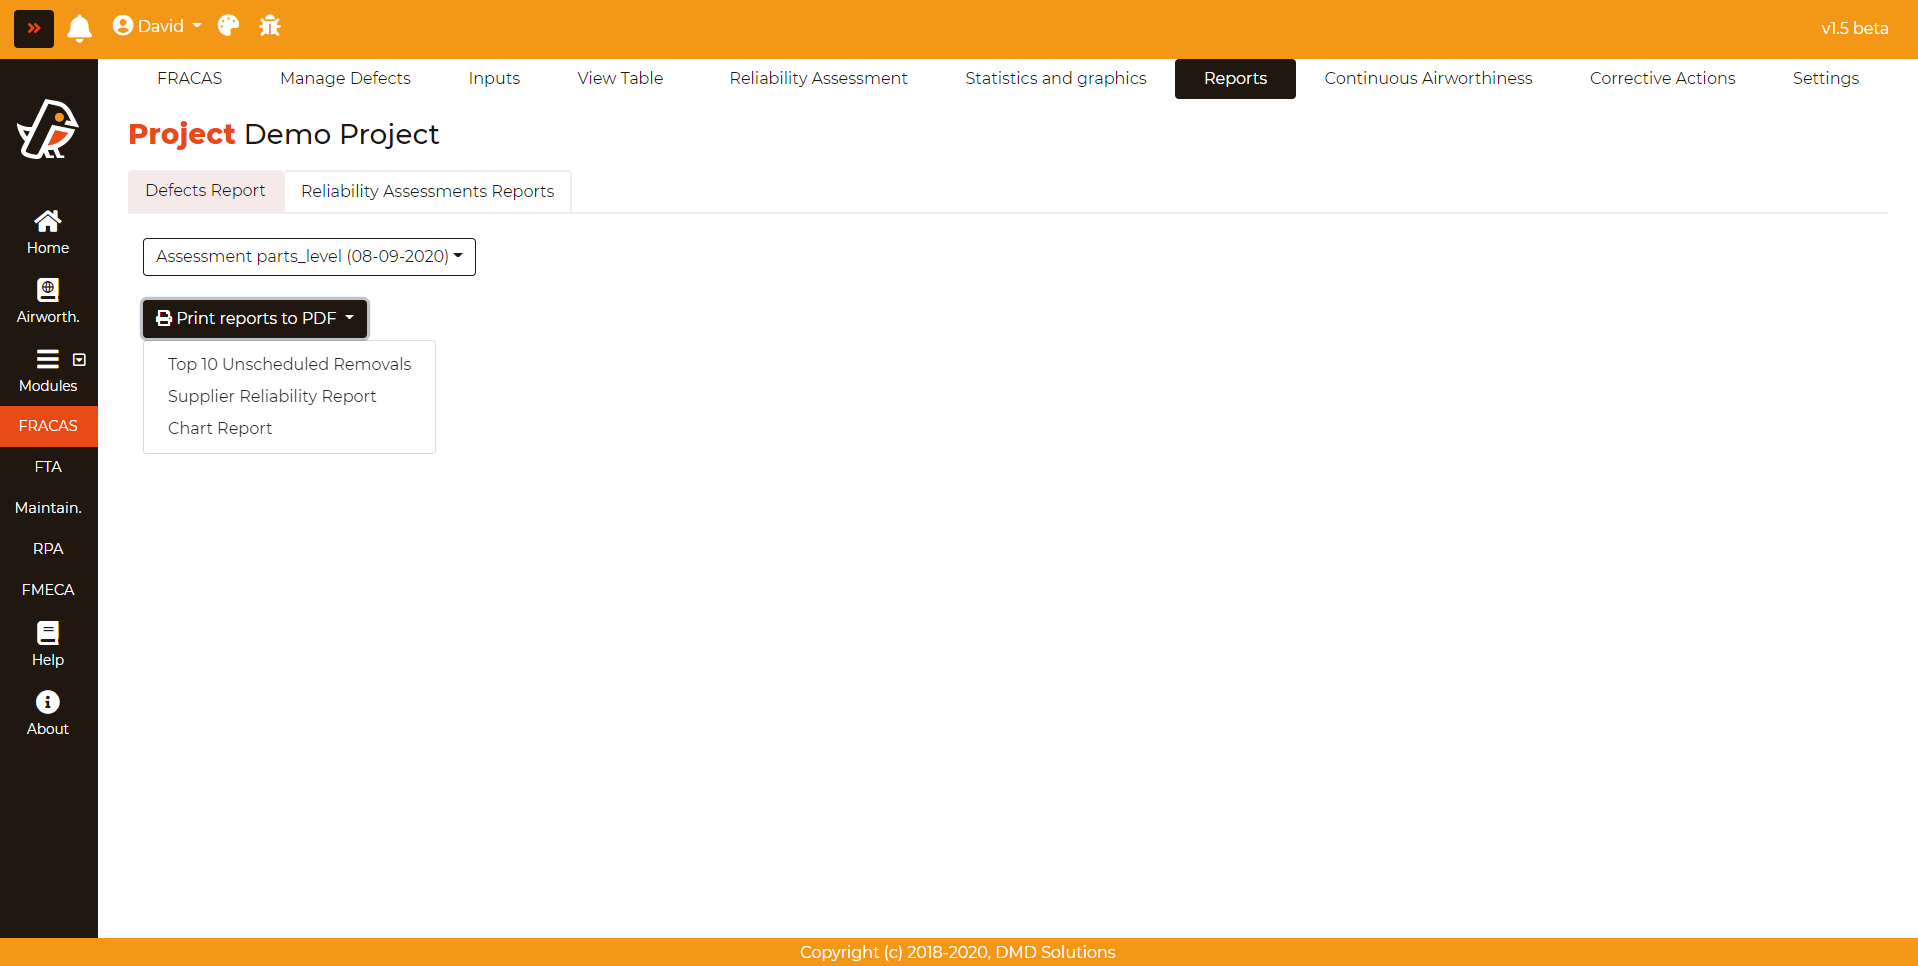Switch to the Defects Report tab
The width and height of the screenshot is (1918, 966).
coord(205,191)
